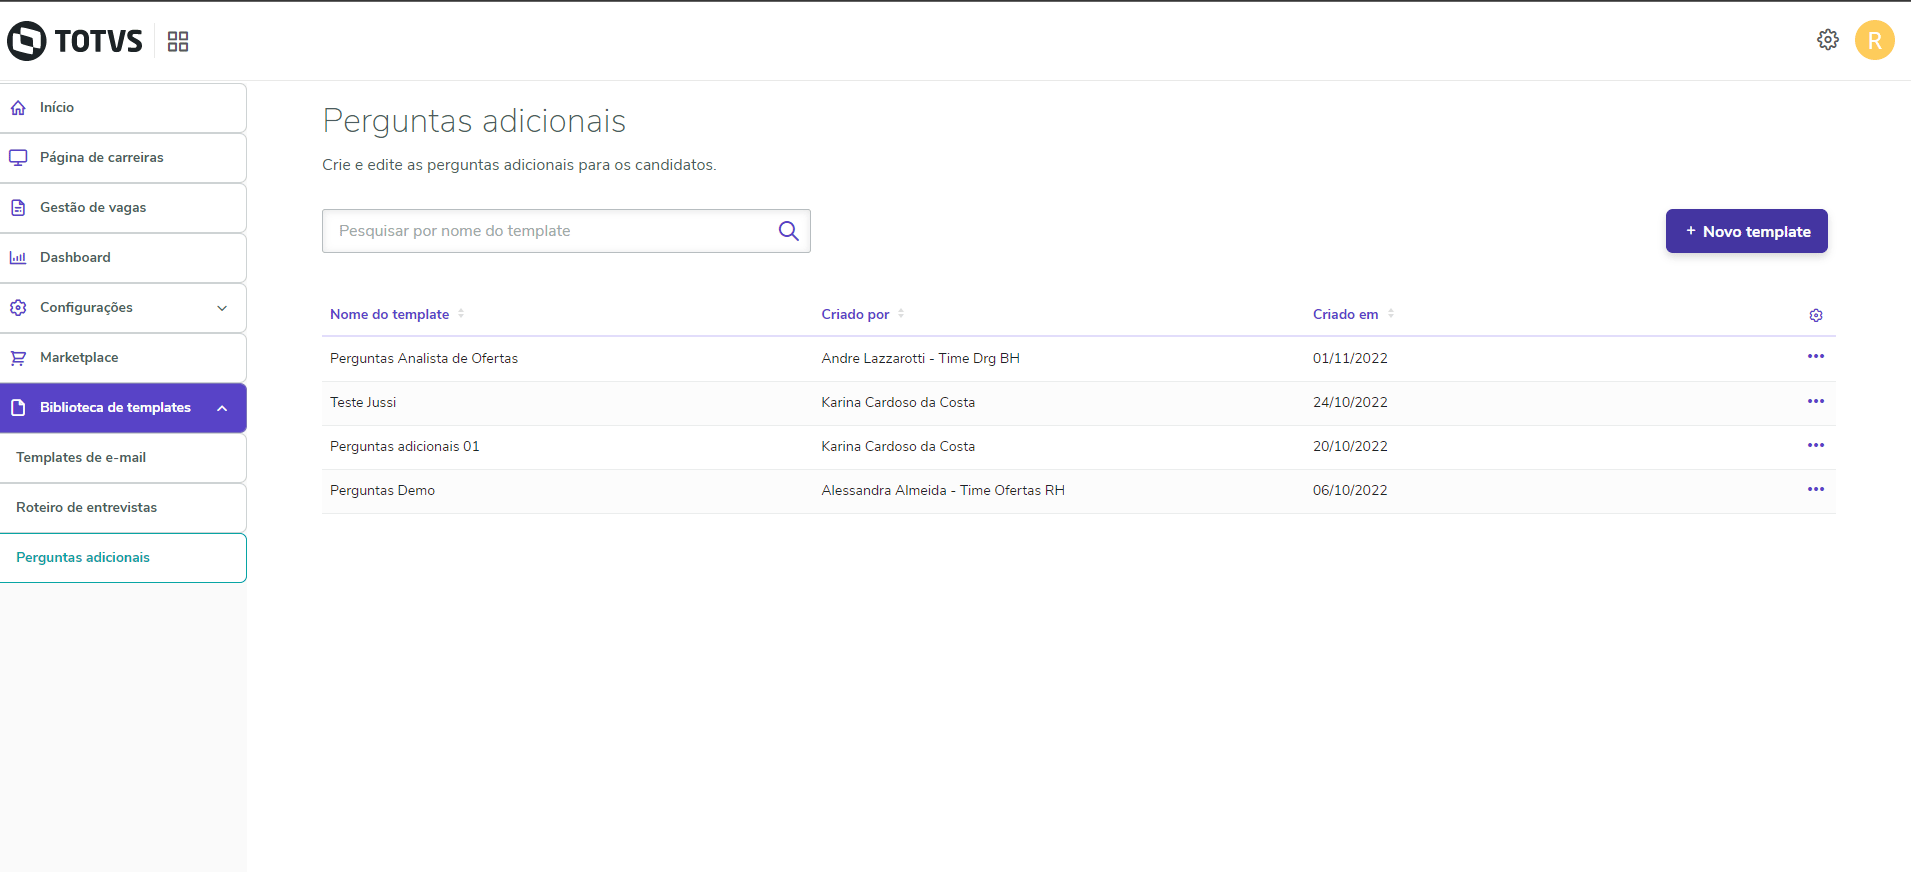
Task: Focus the Pesquisar por nome do template field
Action: click(x=566, y=231)
